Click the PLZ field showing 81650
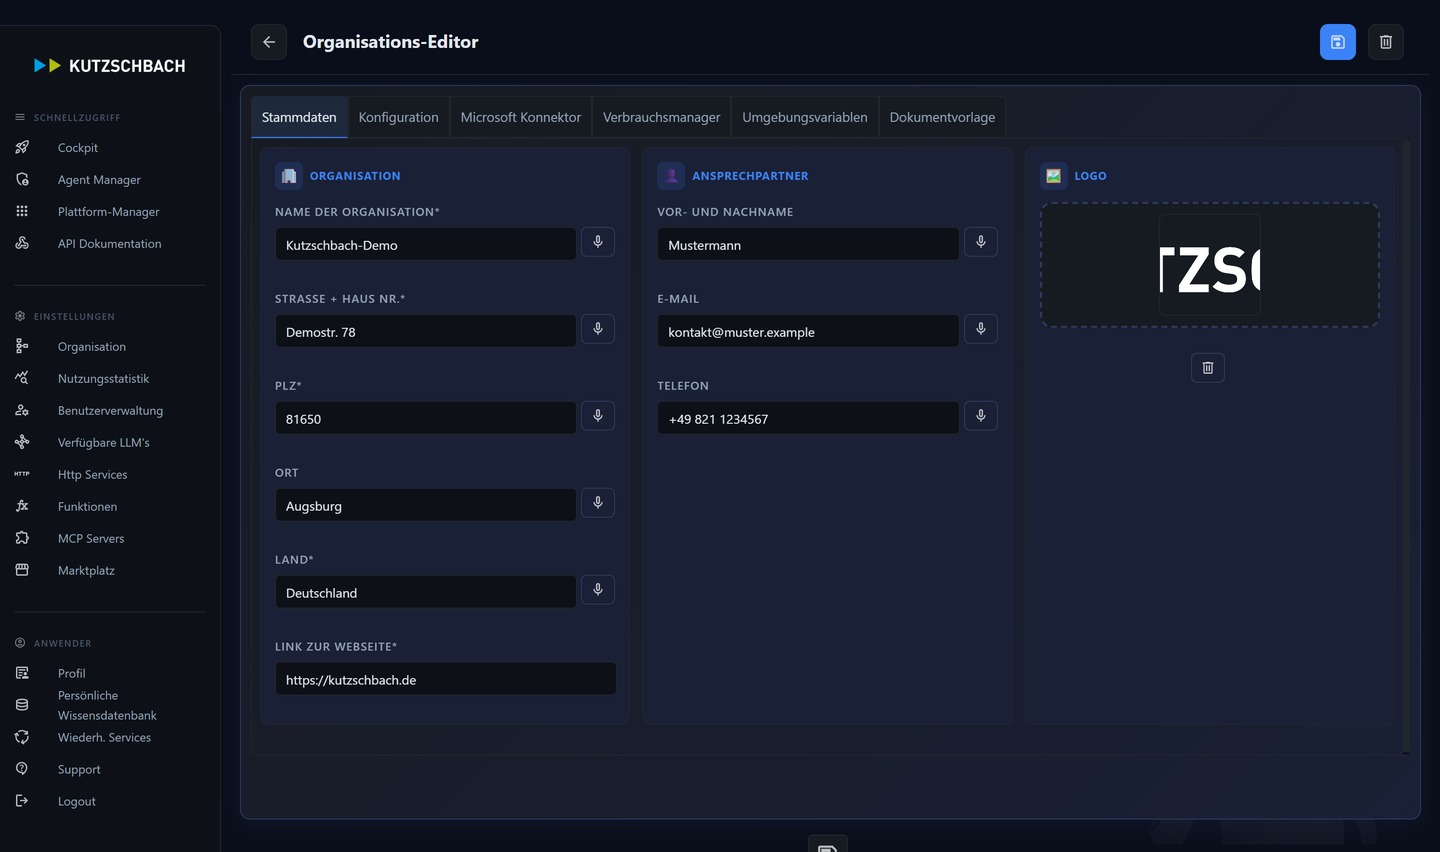Viewport: 1440px width, 852px height. tap(425, 418)
